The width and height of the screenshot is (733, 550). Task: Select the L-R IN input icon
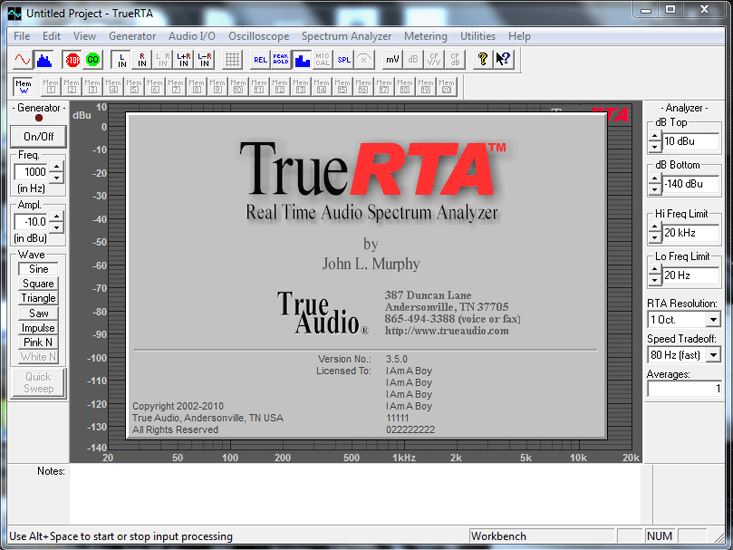pyautogui.click(x=204, y=60)
